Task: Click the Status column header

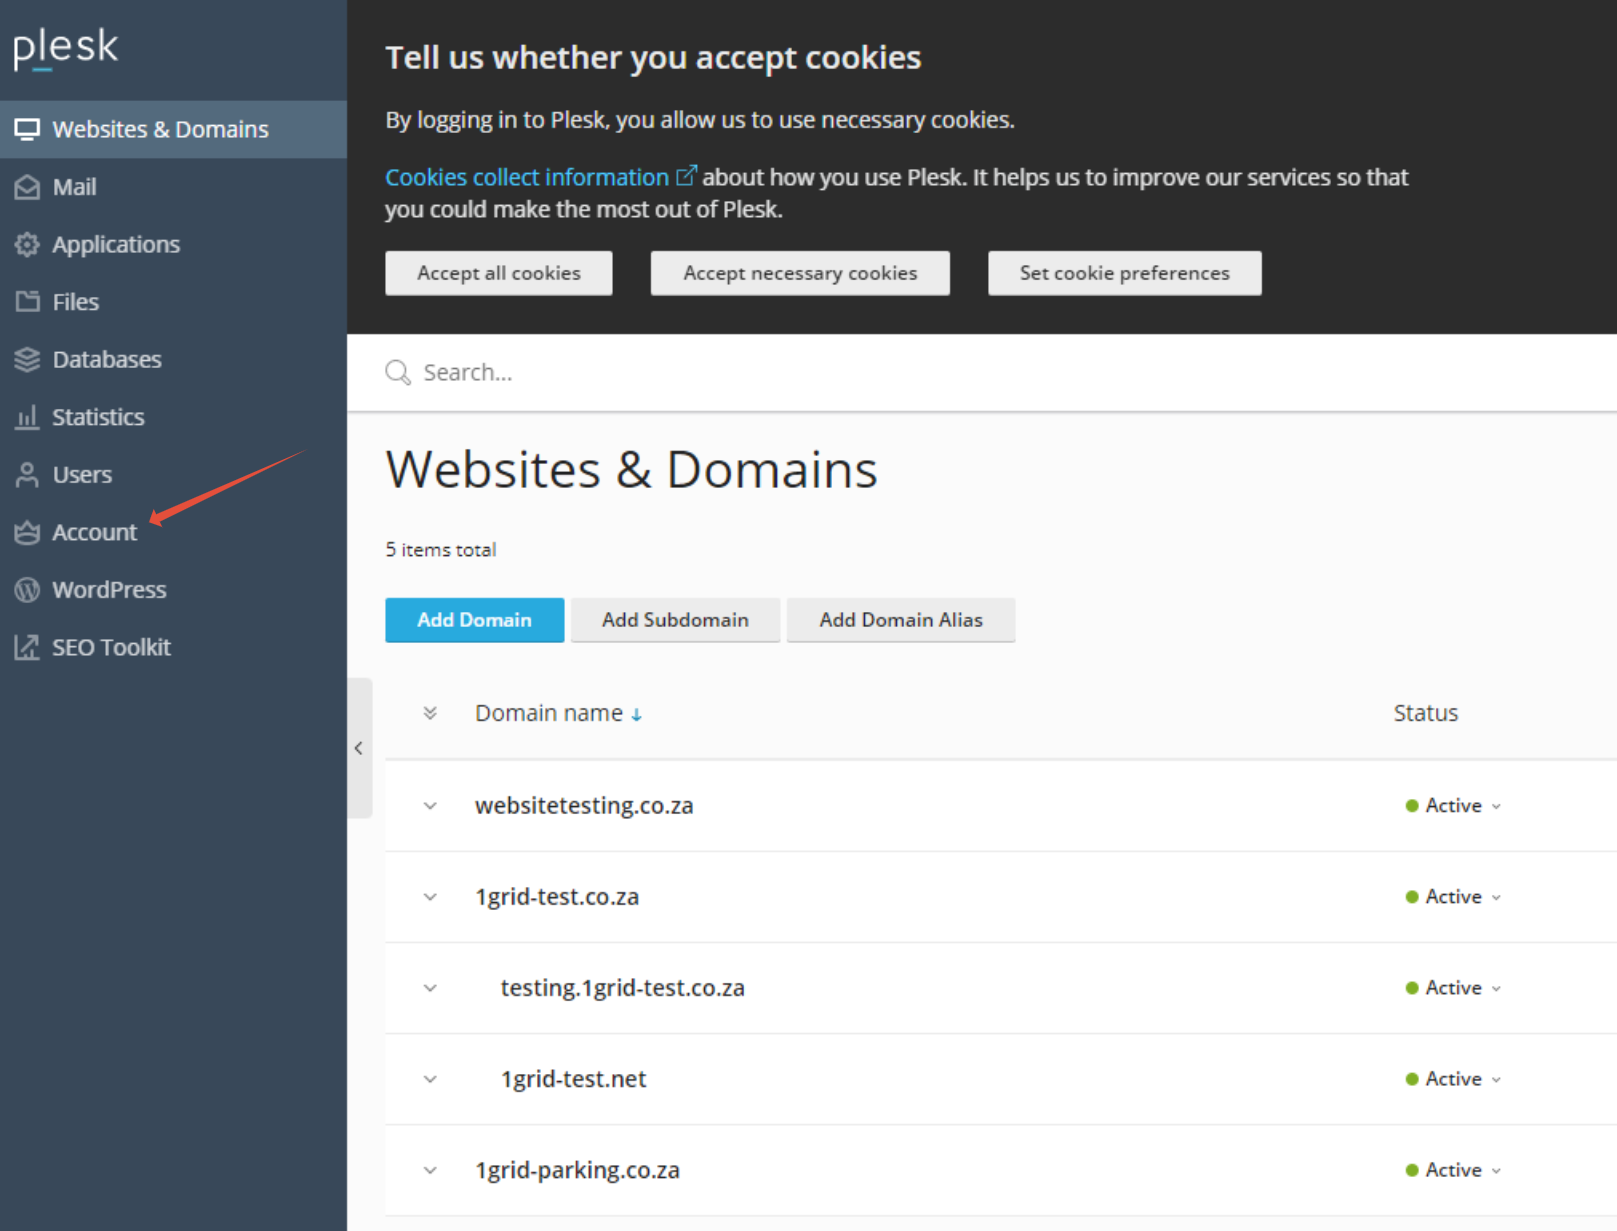Action: point(1426,713)
